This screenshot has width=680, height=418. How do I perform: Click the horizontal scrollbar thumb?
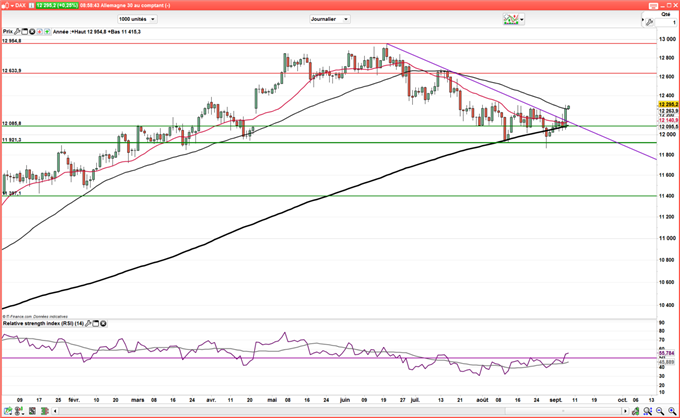coord(563,411)
